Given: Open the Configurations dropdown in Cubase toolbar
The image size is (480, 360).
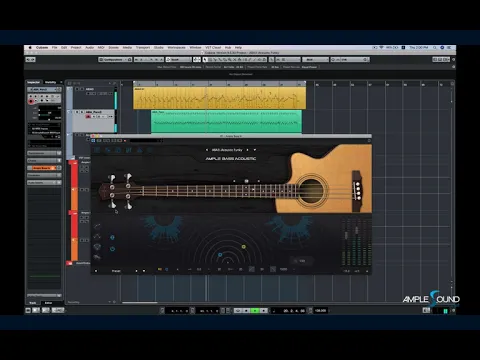Looking at the screenshot, I should tap(115, 60).
